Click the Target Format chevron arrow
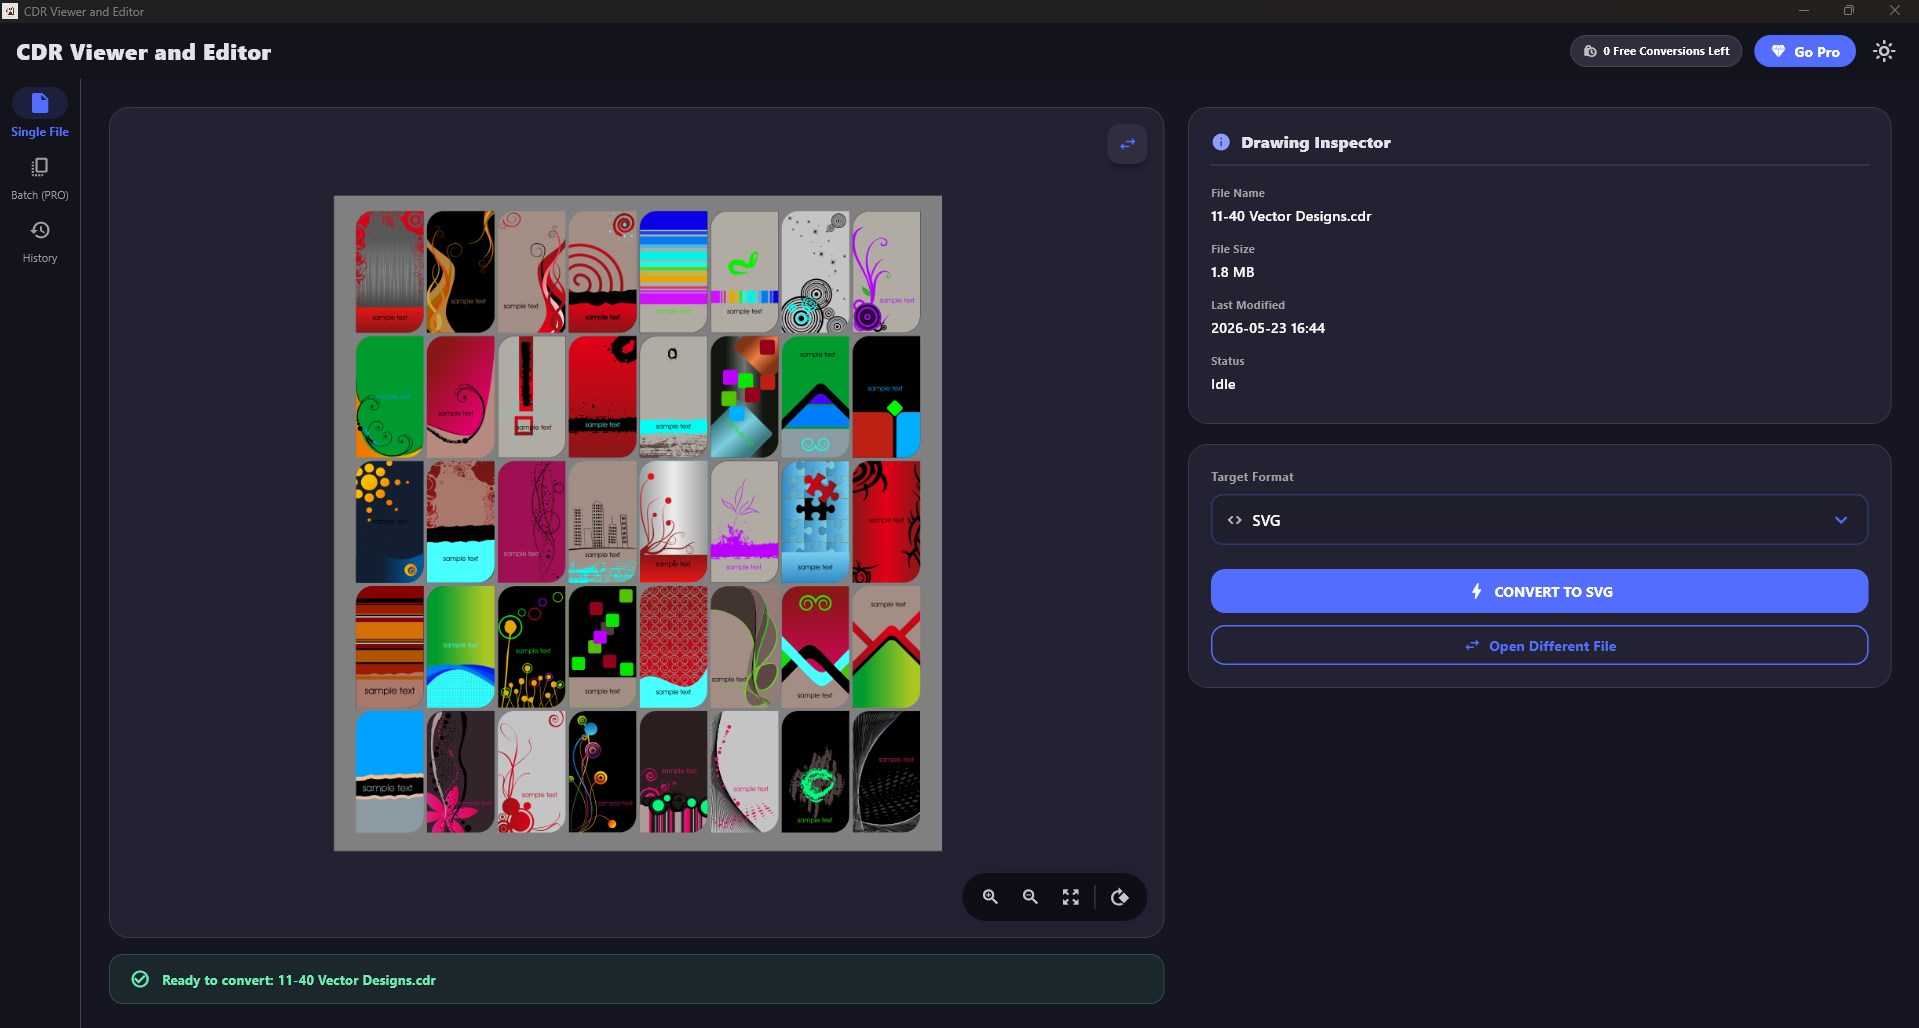This screenshot has height=1028, width=1919. (1841, 520)
